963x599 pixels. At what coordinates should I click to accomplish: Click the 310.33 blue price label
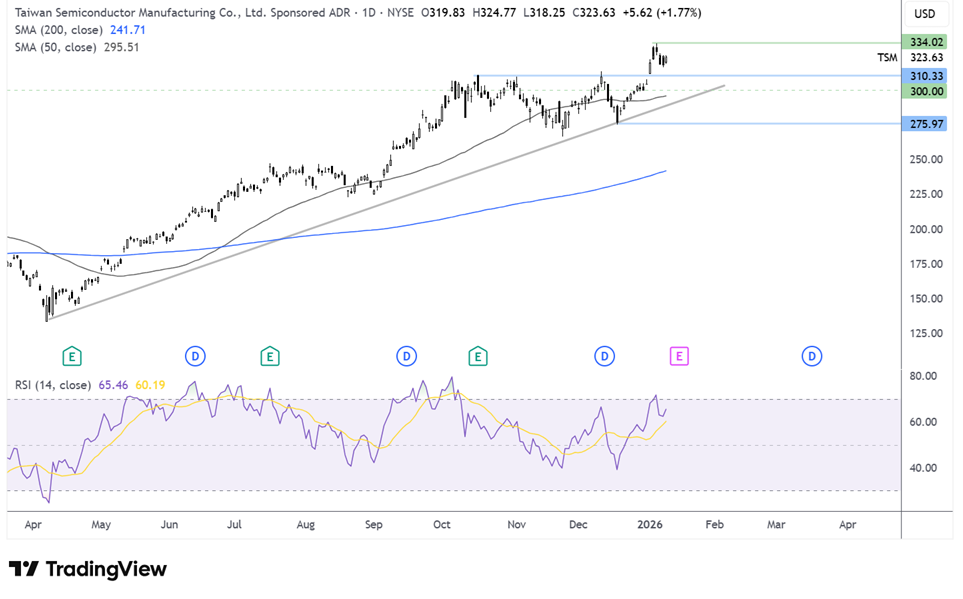[x=926, y=76]
